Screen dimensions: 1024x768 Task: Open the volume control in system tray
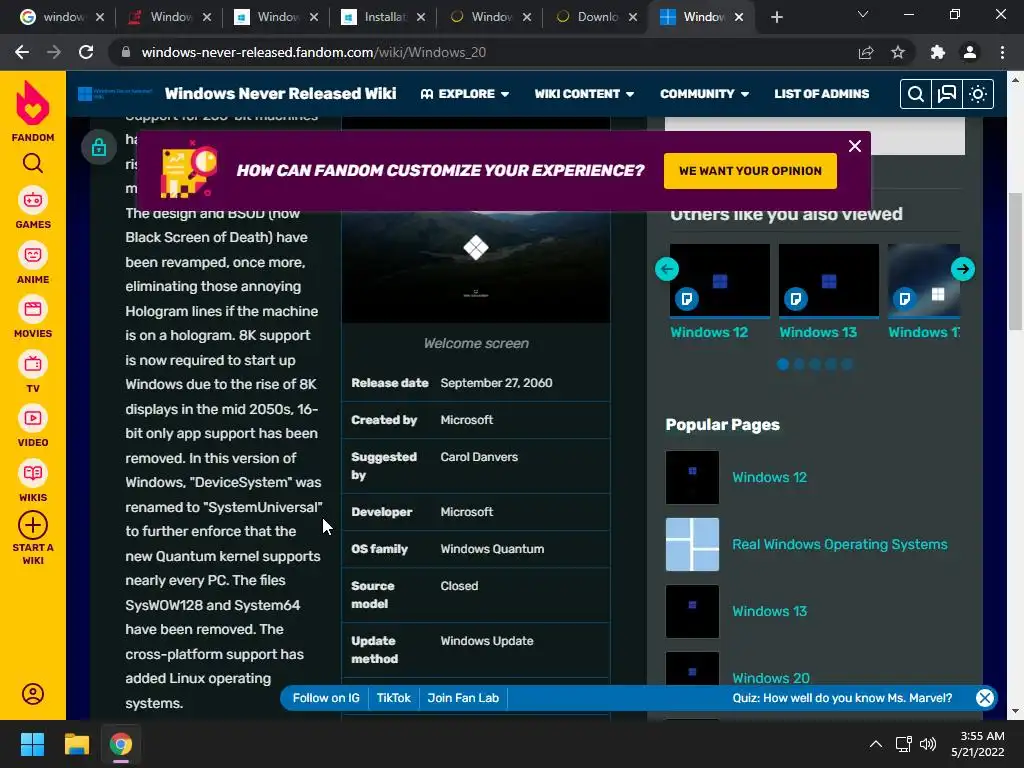point(928,744)
